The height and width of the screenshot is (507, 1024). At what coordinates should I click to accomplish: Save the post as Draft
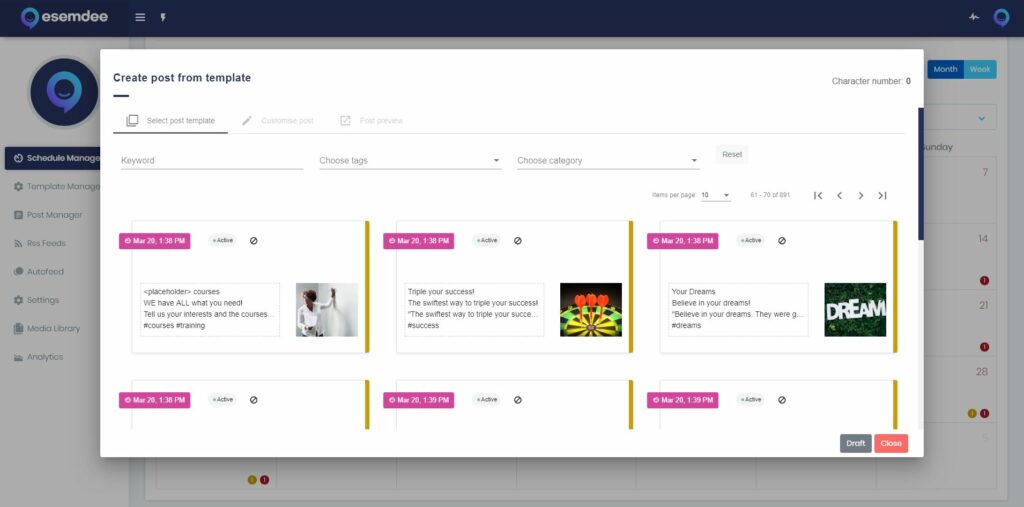[x=856, y=444]
